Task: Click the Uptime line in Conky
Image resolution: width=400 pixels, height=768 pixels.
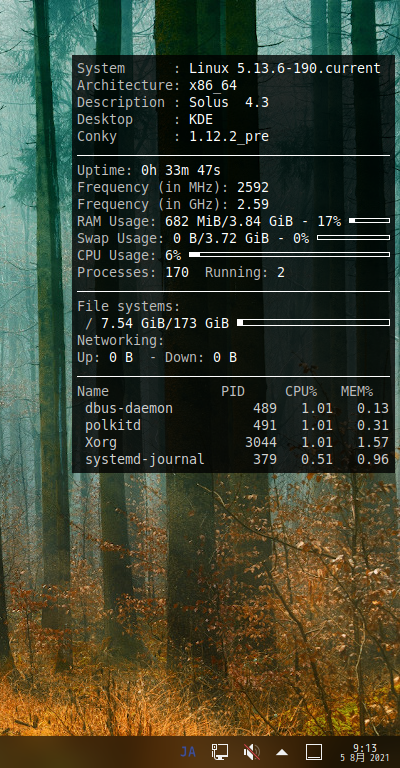Action: click(149, 170)
